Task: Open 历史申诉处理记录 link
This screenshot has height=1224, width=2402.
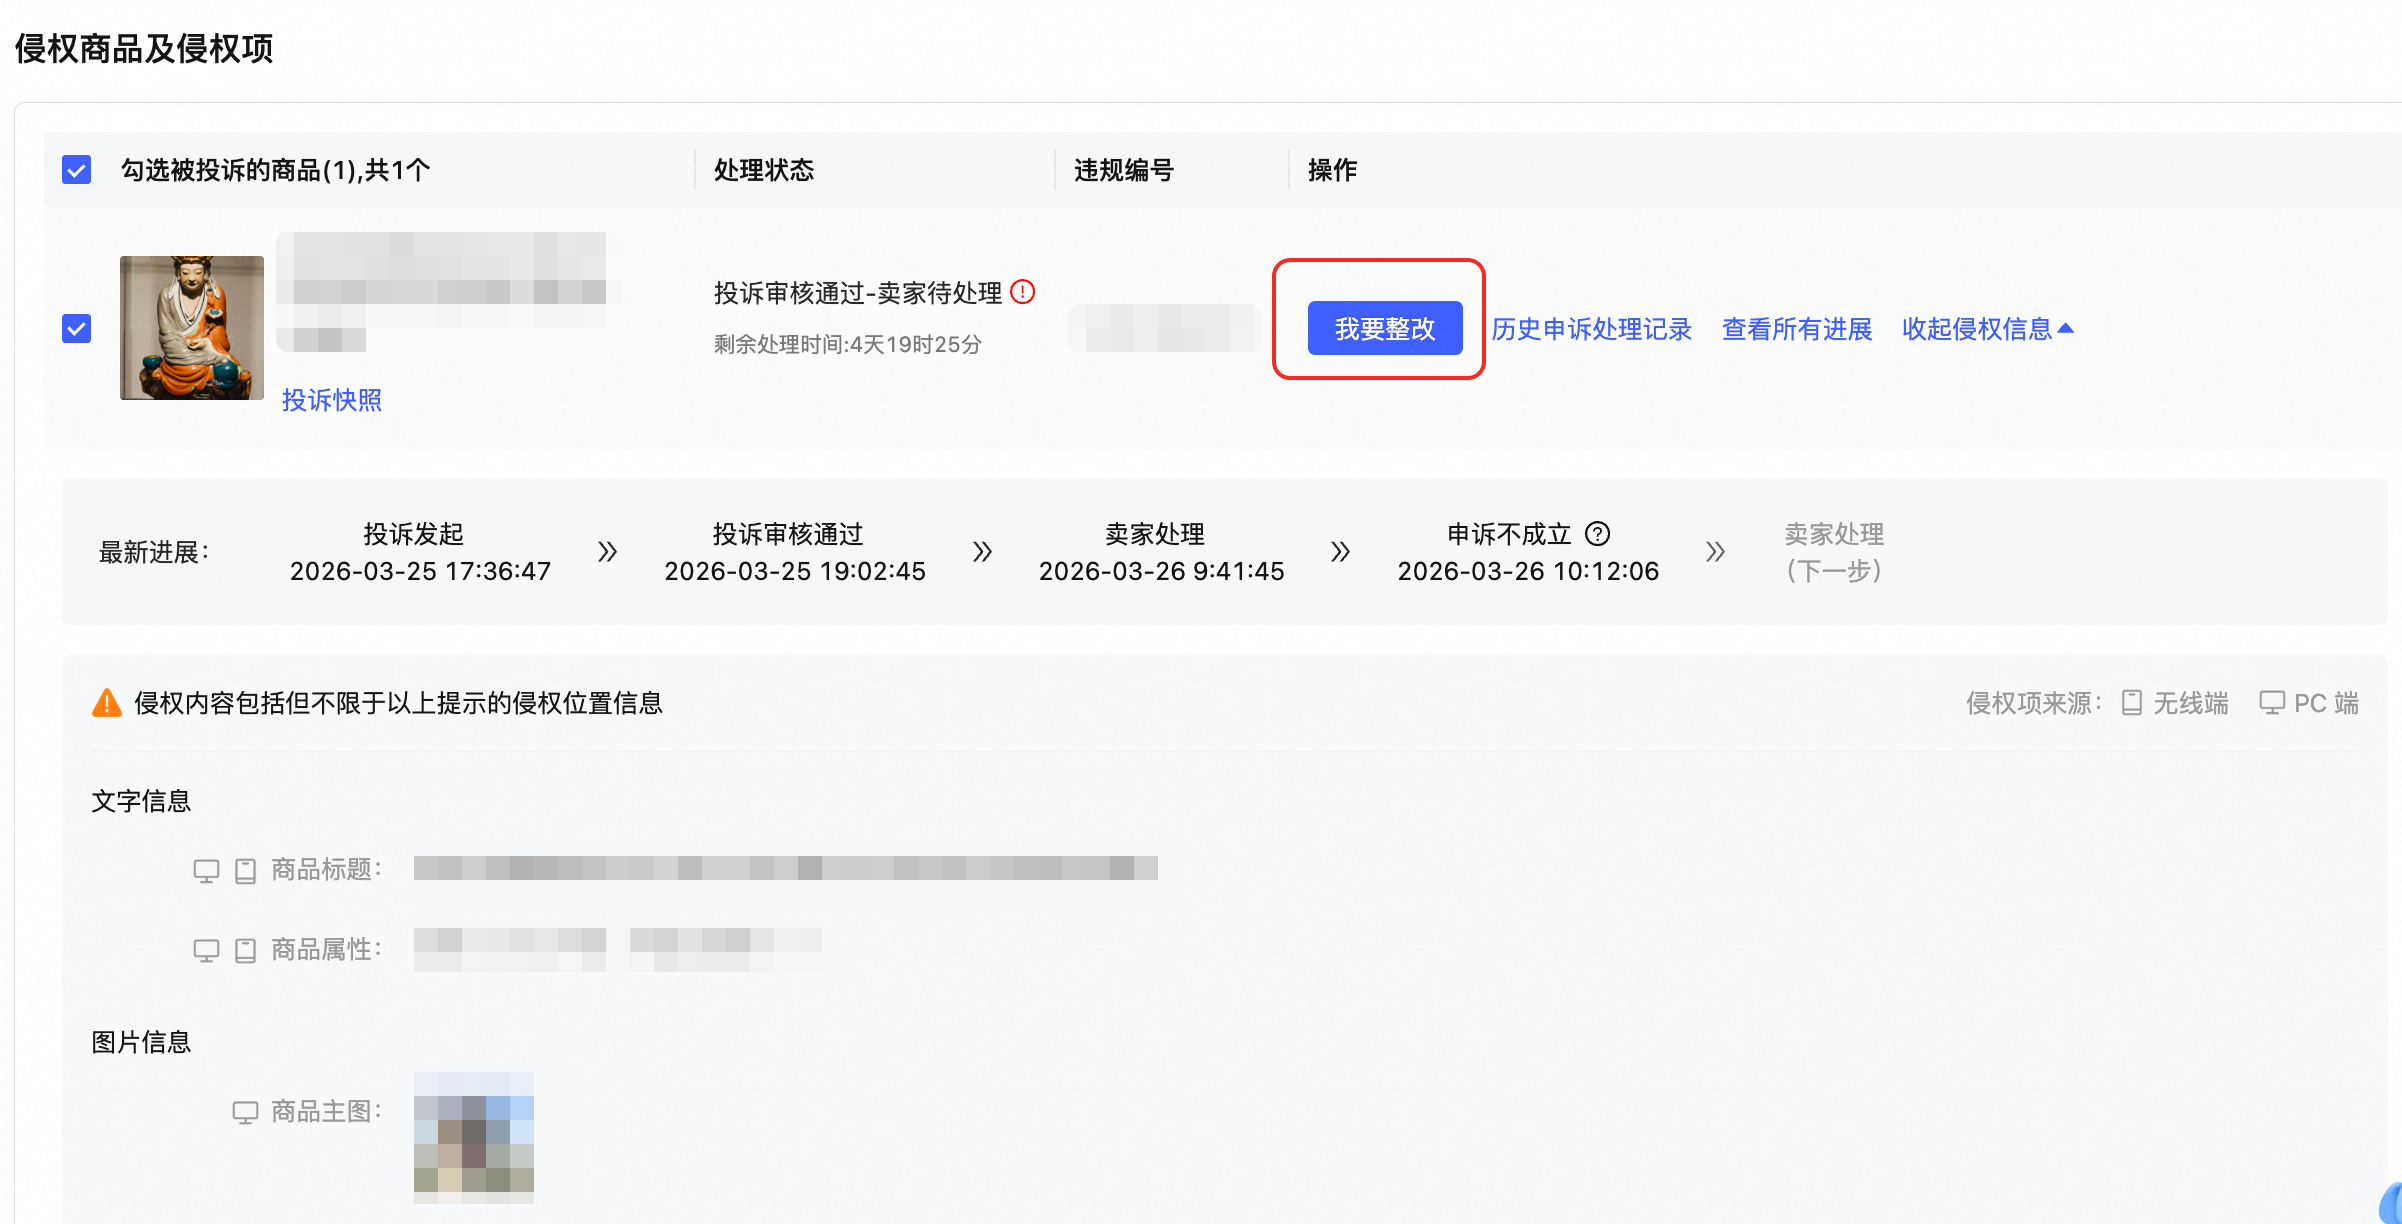Action: (x=1592, y=329)
